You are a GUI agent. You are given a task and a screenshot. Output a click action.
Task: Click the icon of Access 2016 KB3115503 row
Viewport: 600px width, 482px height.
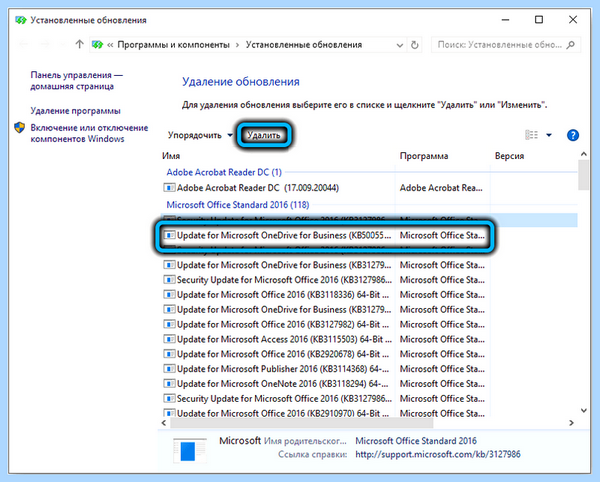169,339
